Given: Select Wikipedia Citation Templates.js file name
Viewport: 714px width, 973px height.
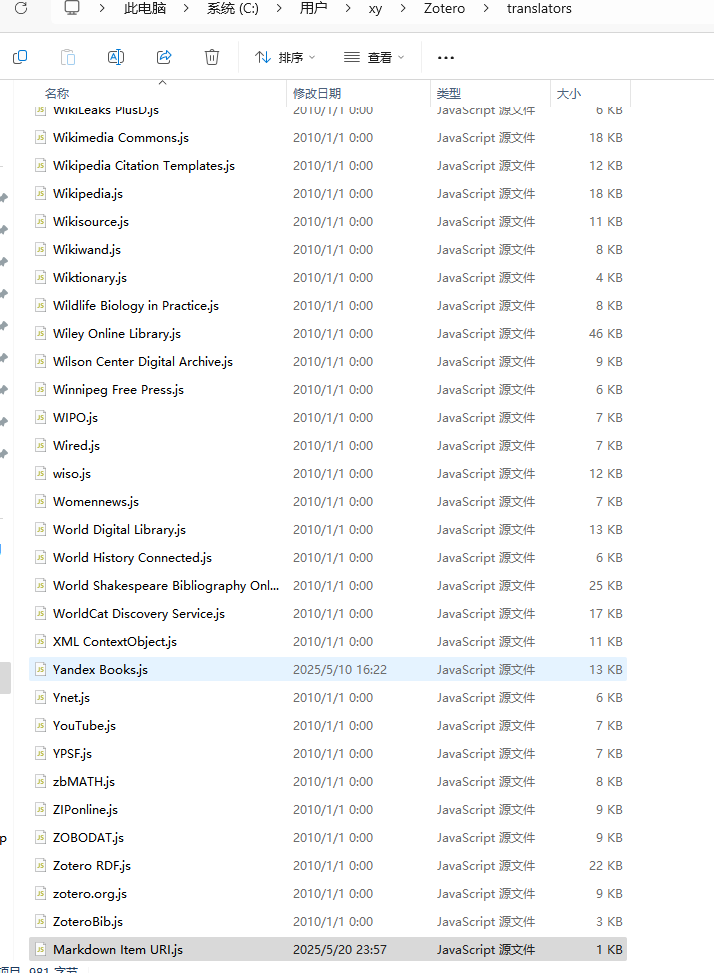Looking at the screenshot, I should click(144, 166).
